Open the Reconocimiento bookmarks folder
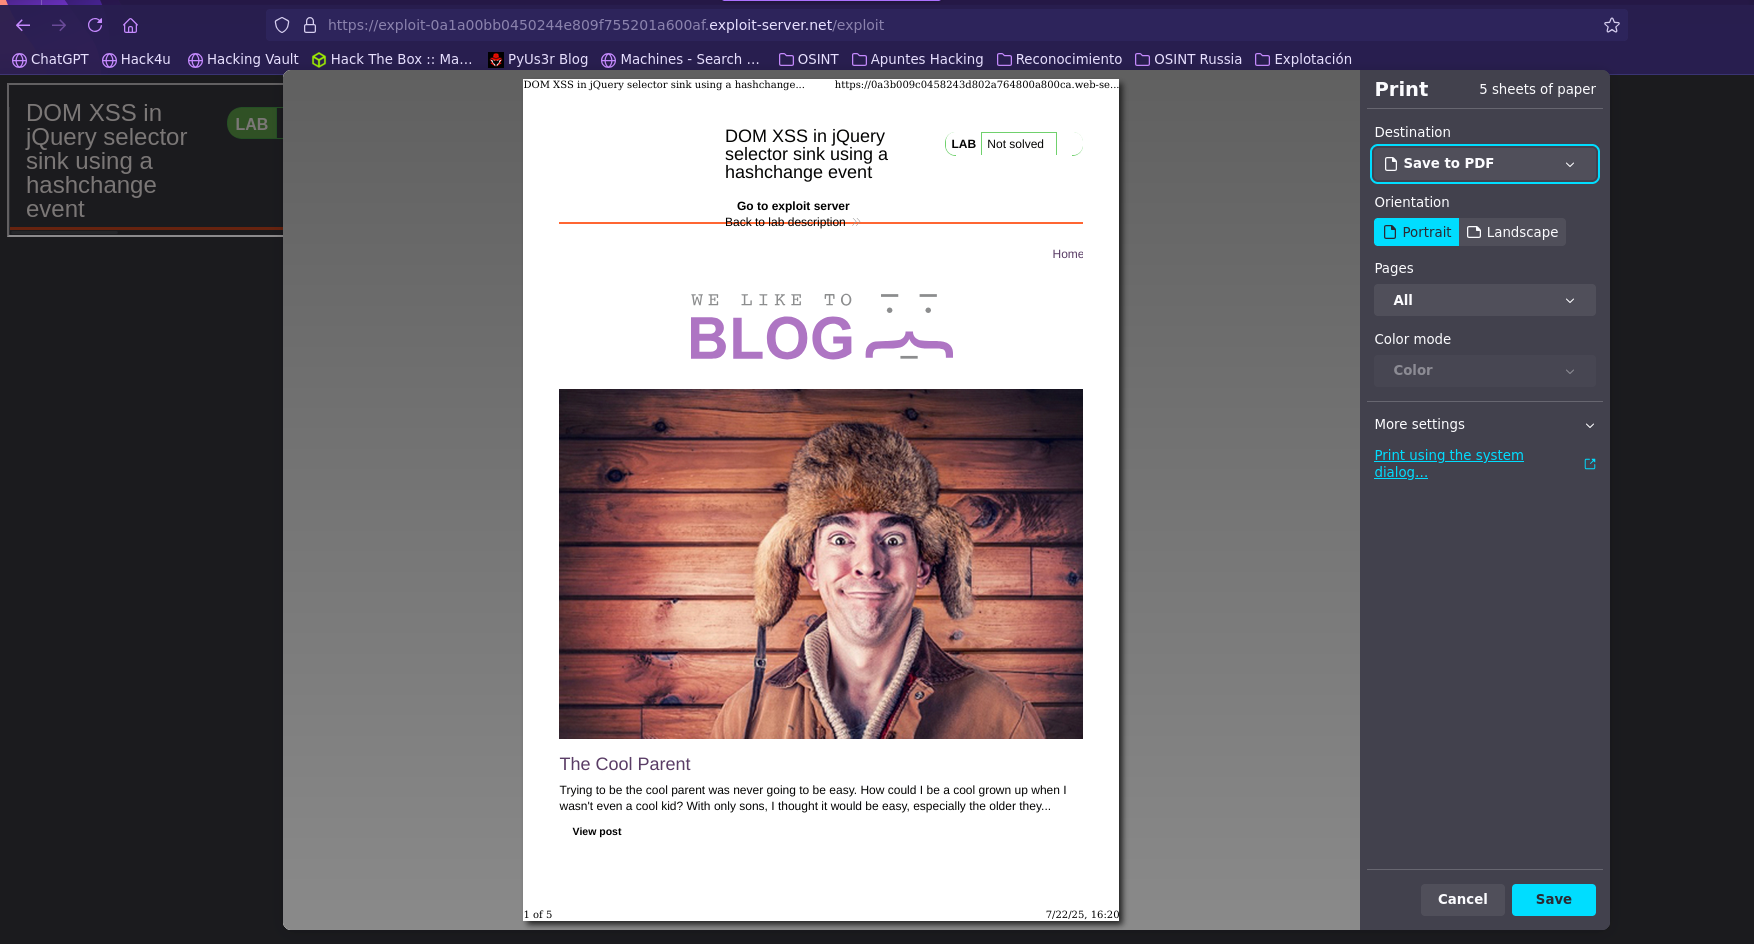 pyautogui.click(x=1060, y=59)
